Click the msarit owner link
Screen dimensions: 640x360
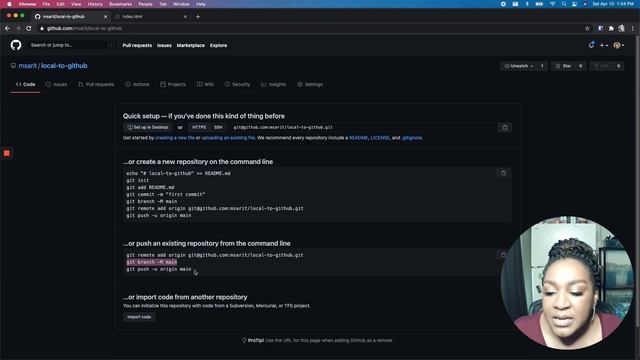(x=27, y=66)
